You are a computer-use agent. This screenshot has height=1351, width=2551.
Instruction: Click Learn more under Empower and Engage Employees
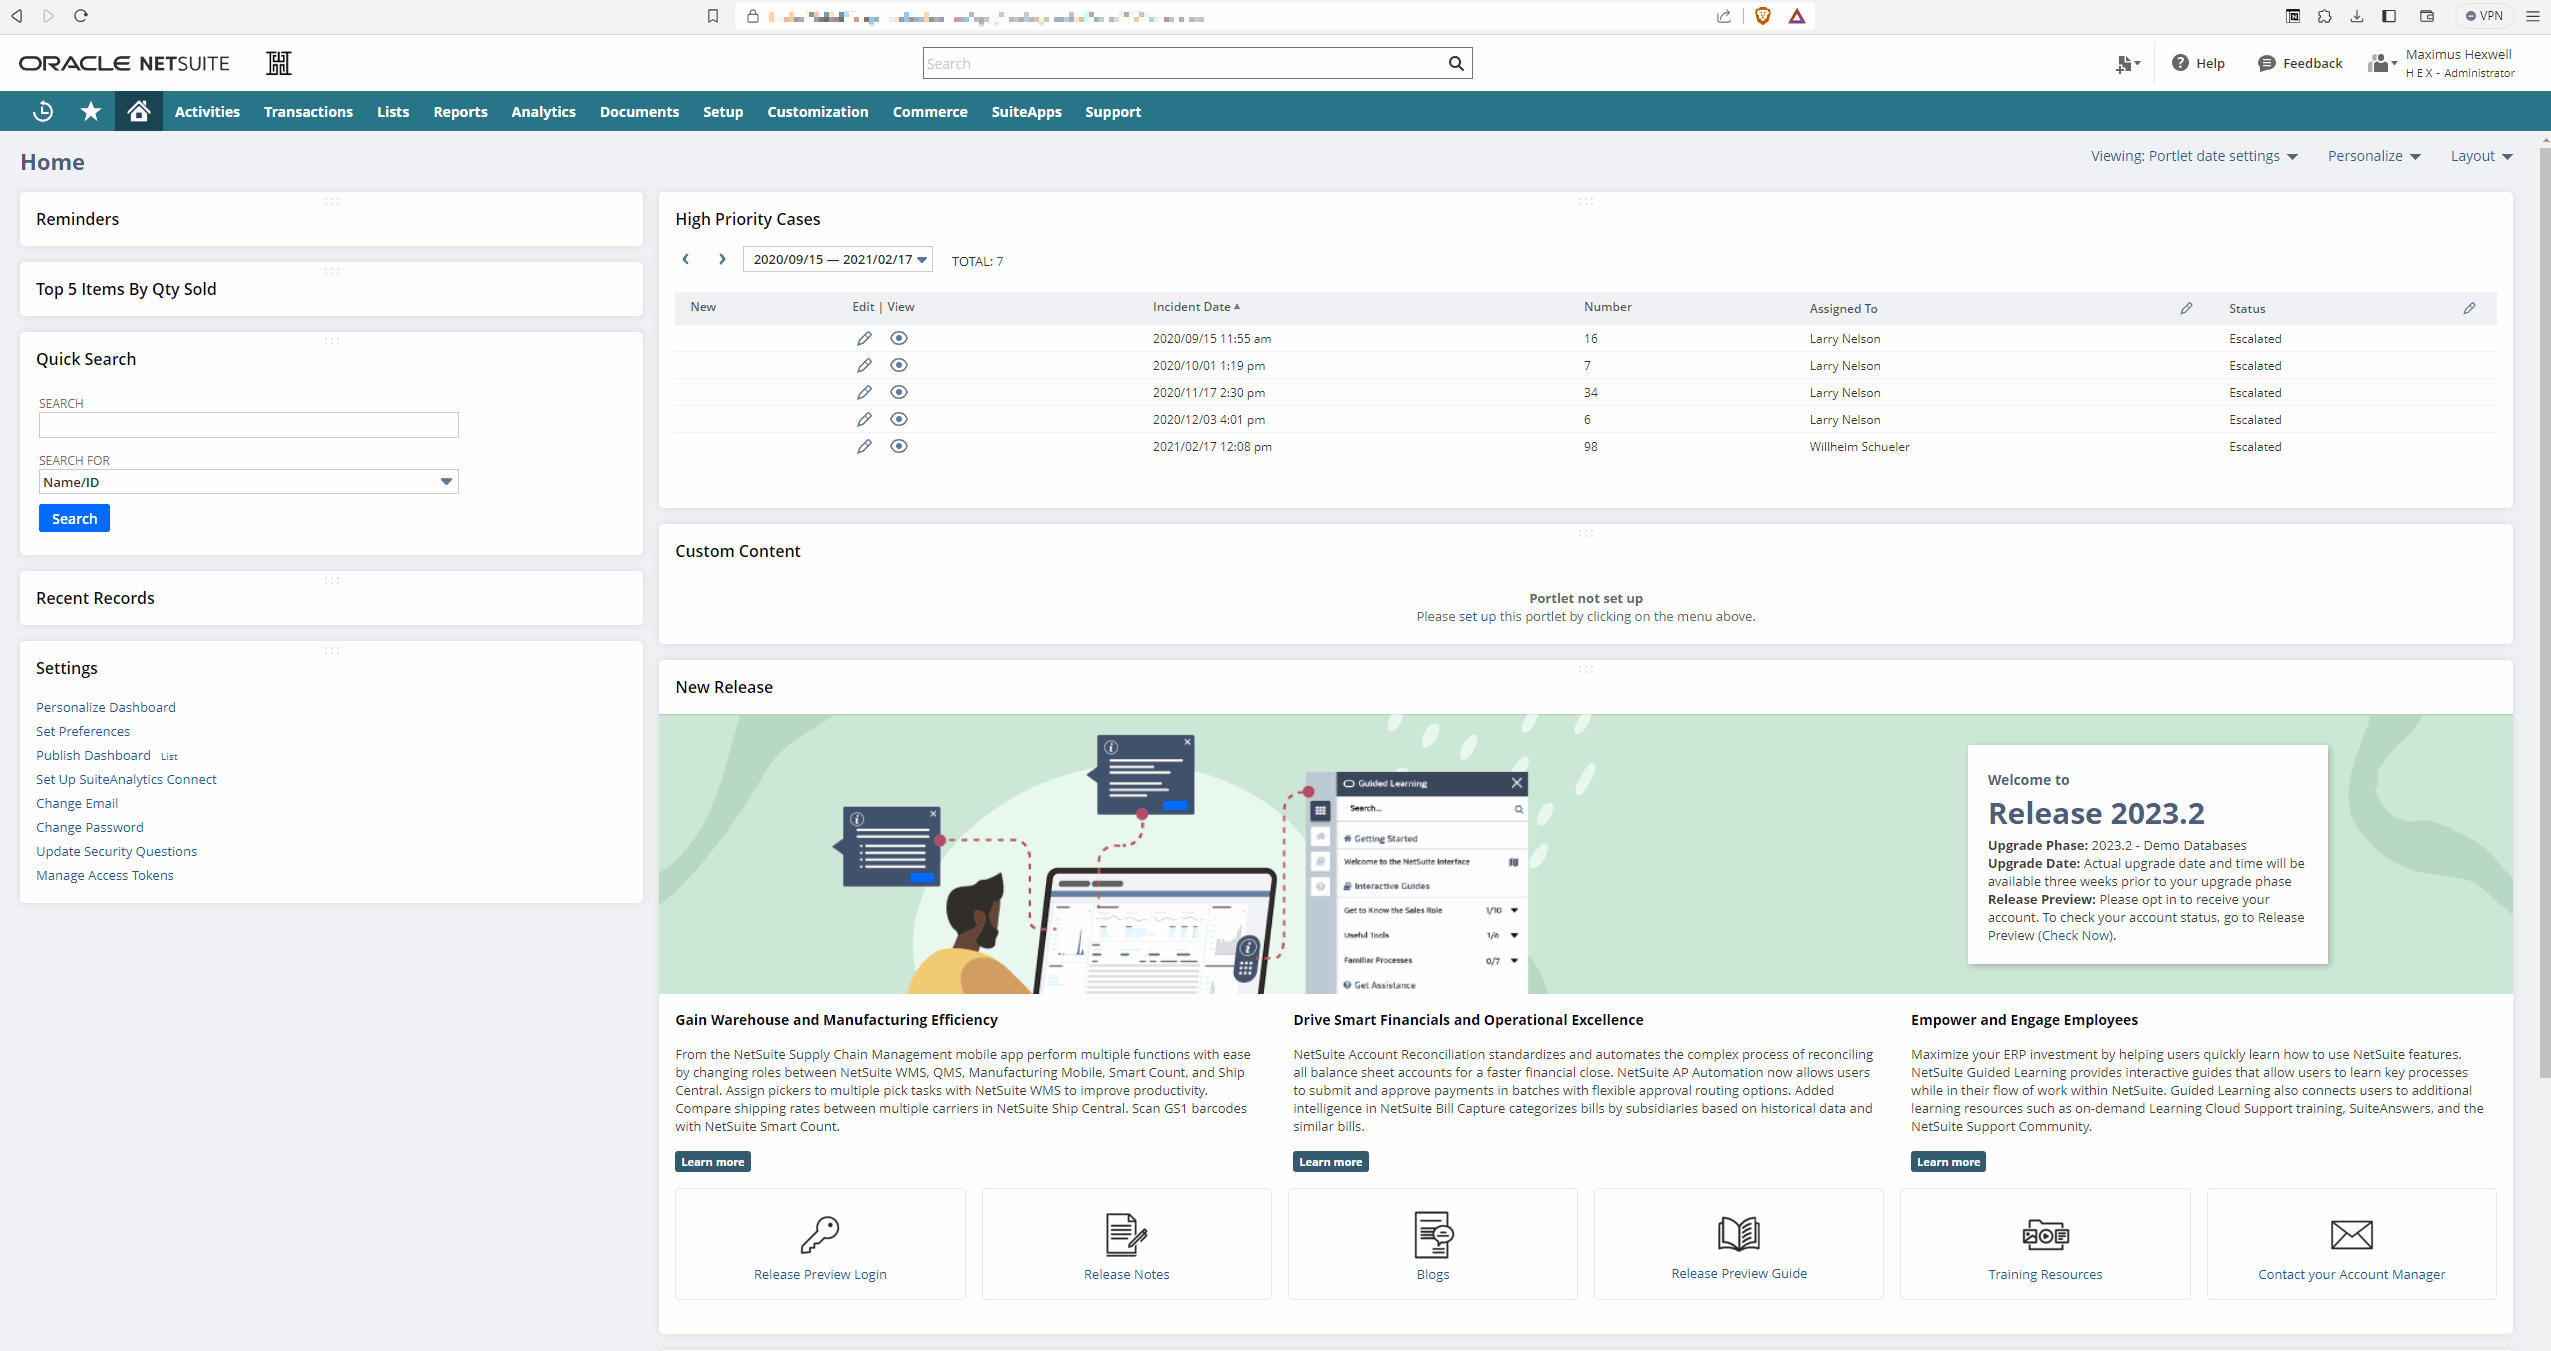tap(1949, 1162)
